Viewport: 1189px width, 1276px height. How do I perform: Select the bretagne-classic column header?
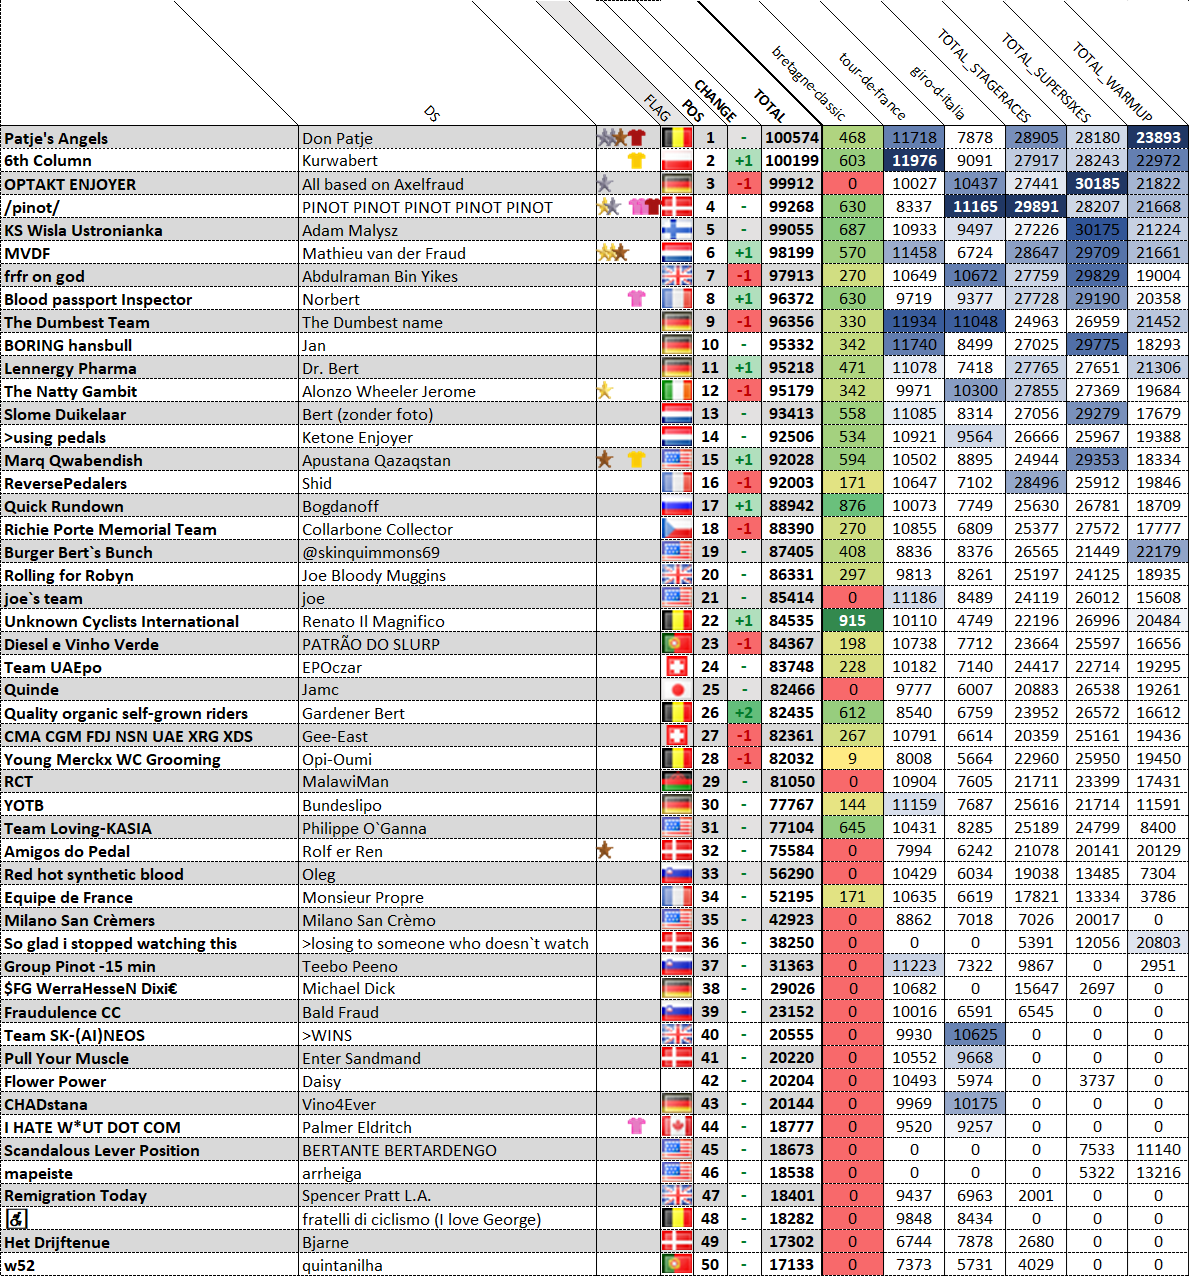pyautogui.click(x=809, y=84)
